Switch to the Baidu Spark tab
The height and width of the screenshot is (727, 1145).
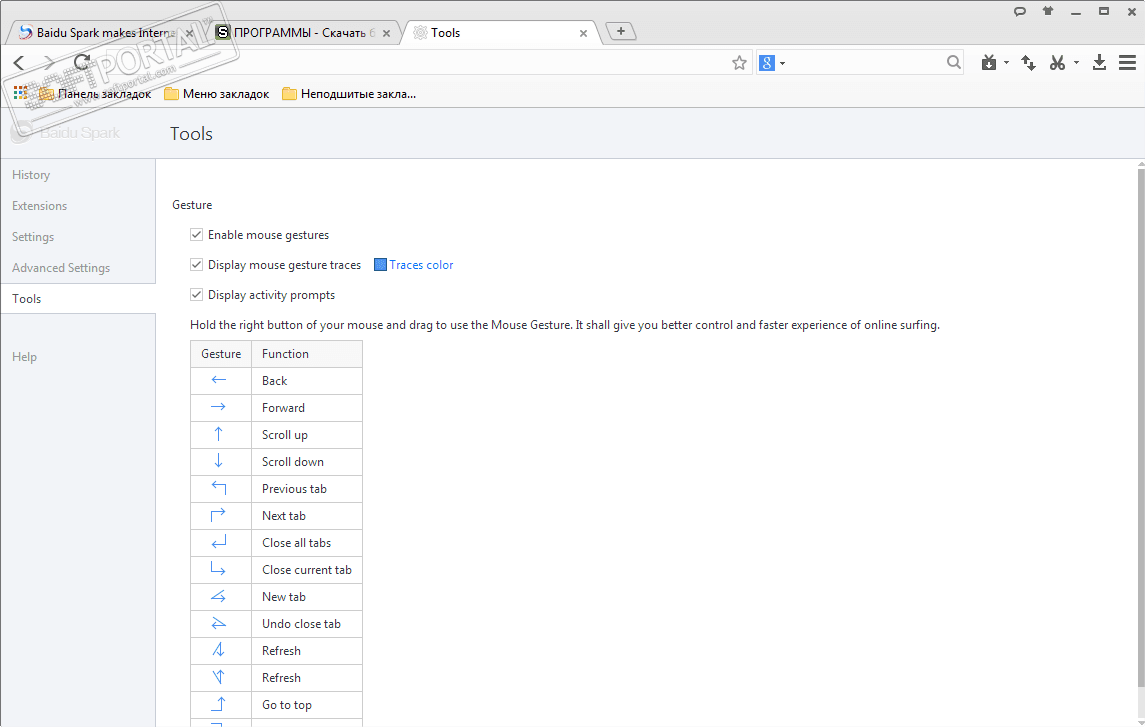point(100,33)
